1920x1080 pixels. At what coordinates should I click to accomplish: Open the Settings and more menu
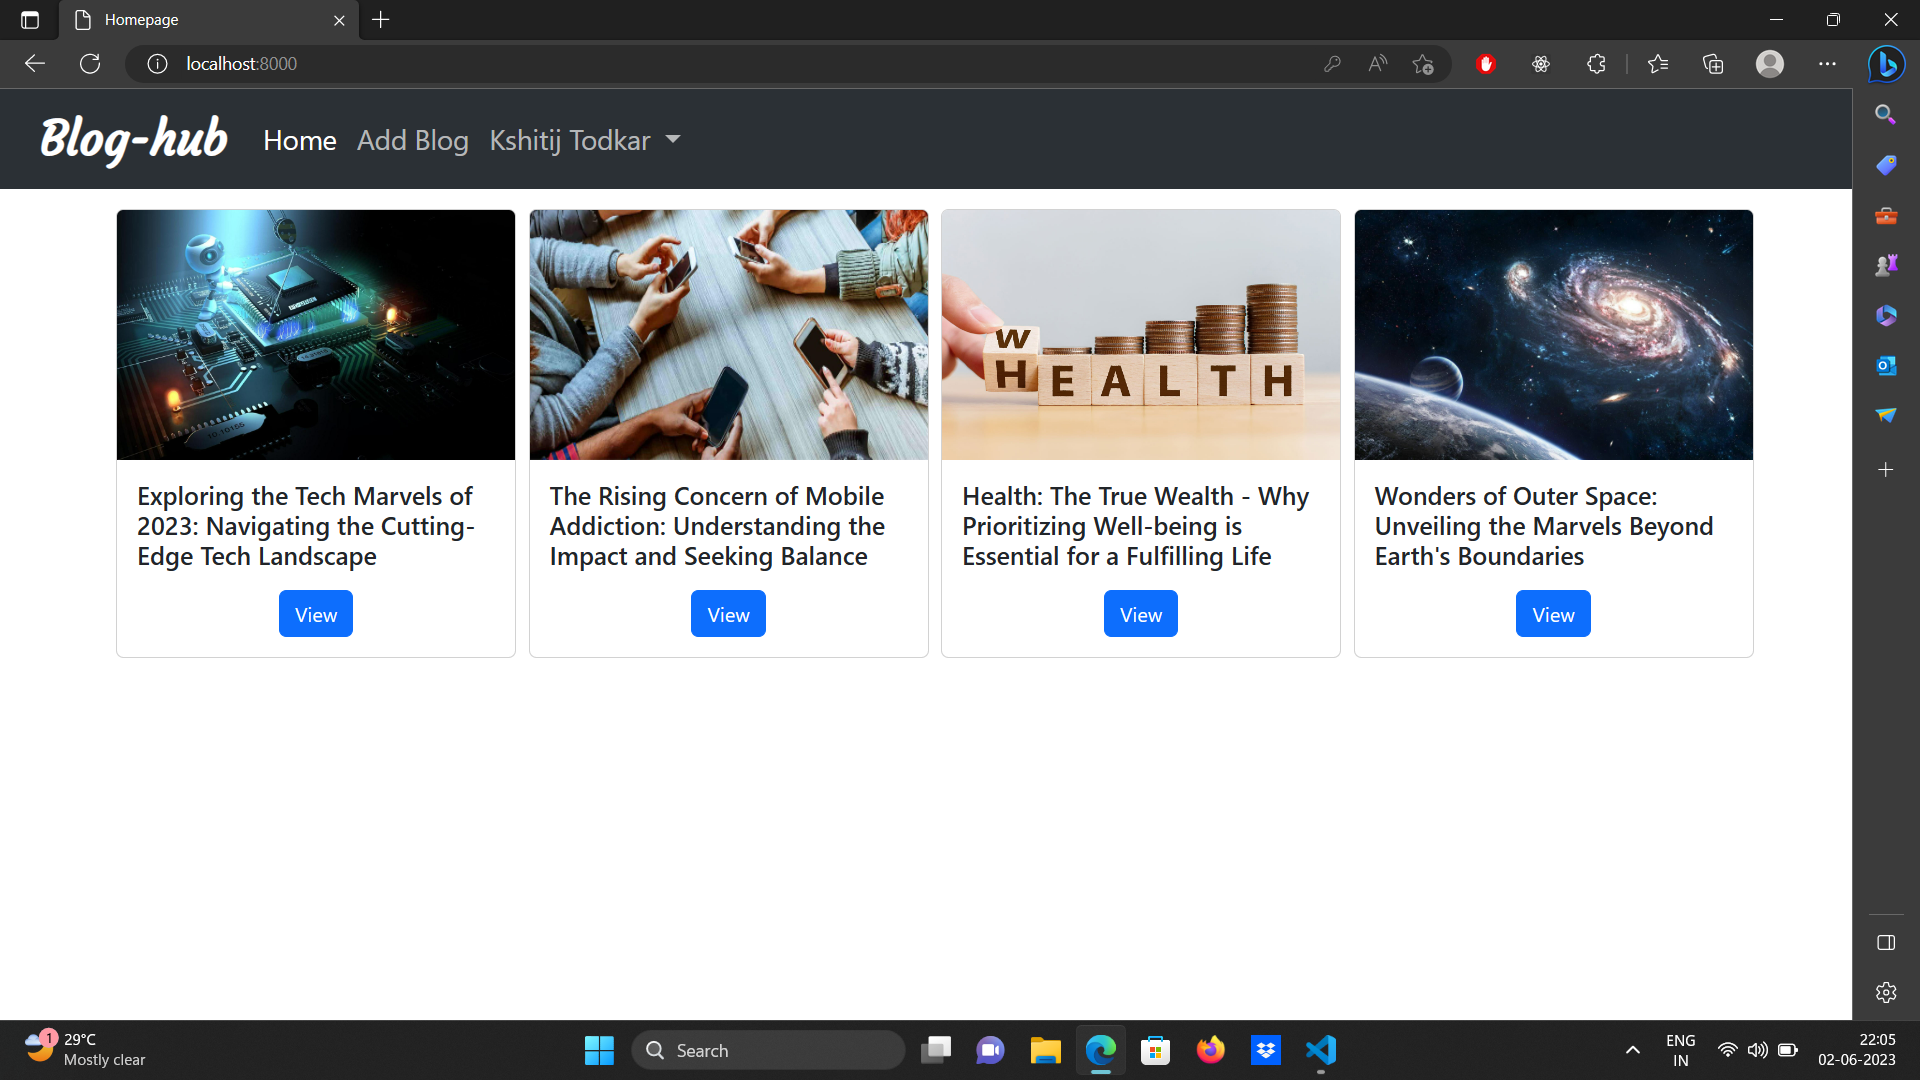1829,63
